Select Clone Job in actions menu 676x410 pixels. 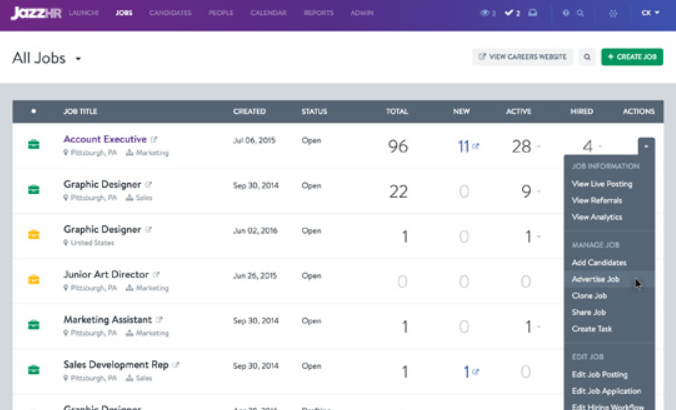coord(589,296)
